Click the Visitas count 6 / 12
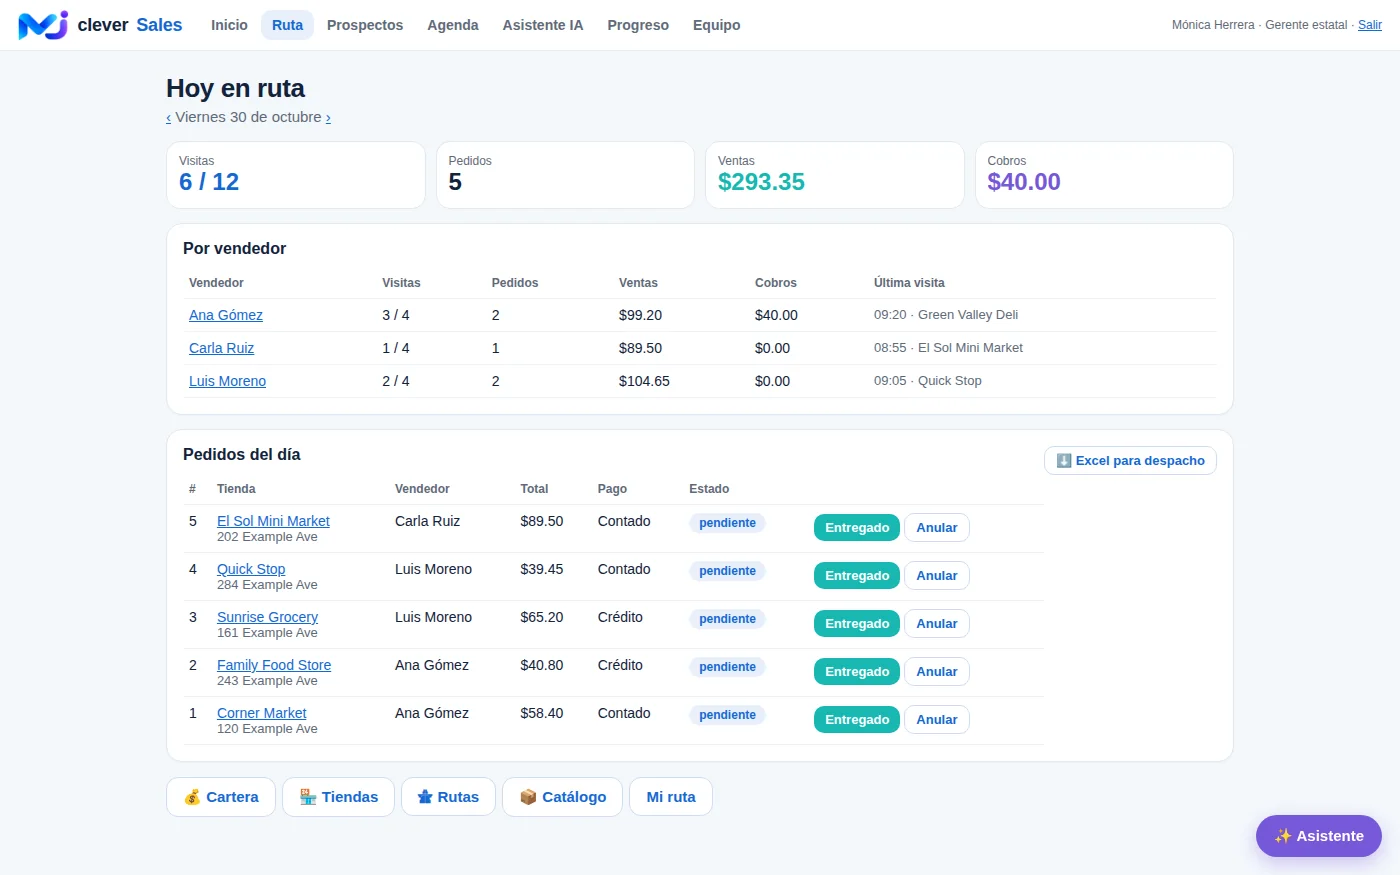The height and width of the screenshot is (875, 1400). [x=209, y=182]
